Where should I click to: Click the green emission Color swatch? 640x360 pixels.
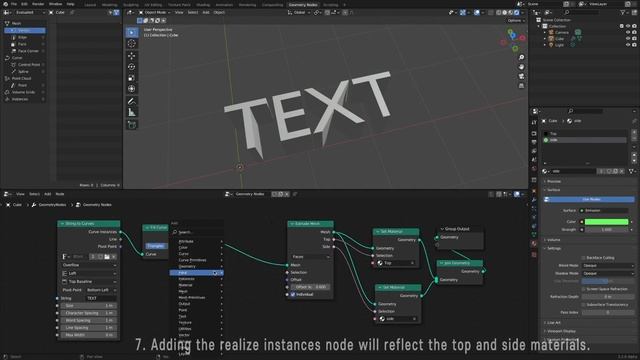point(606,222)
